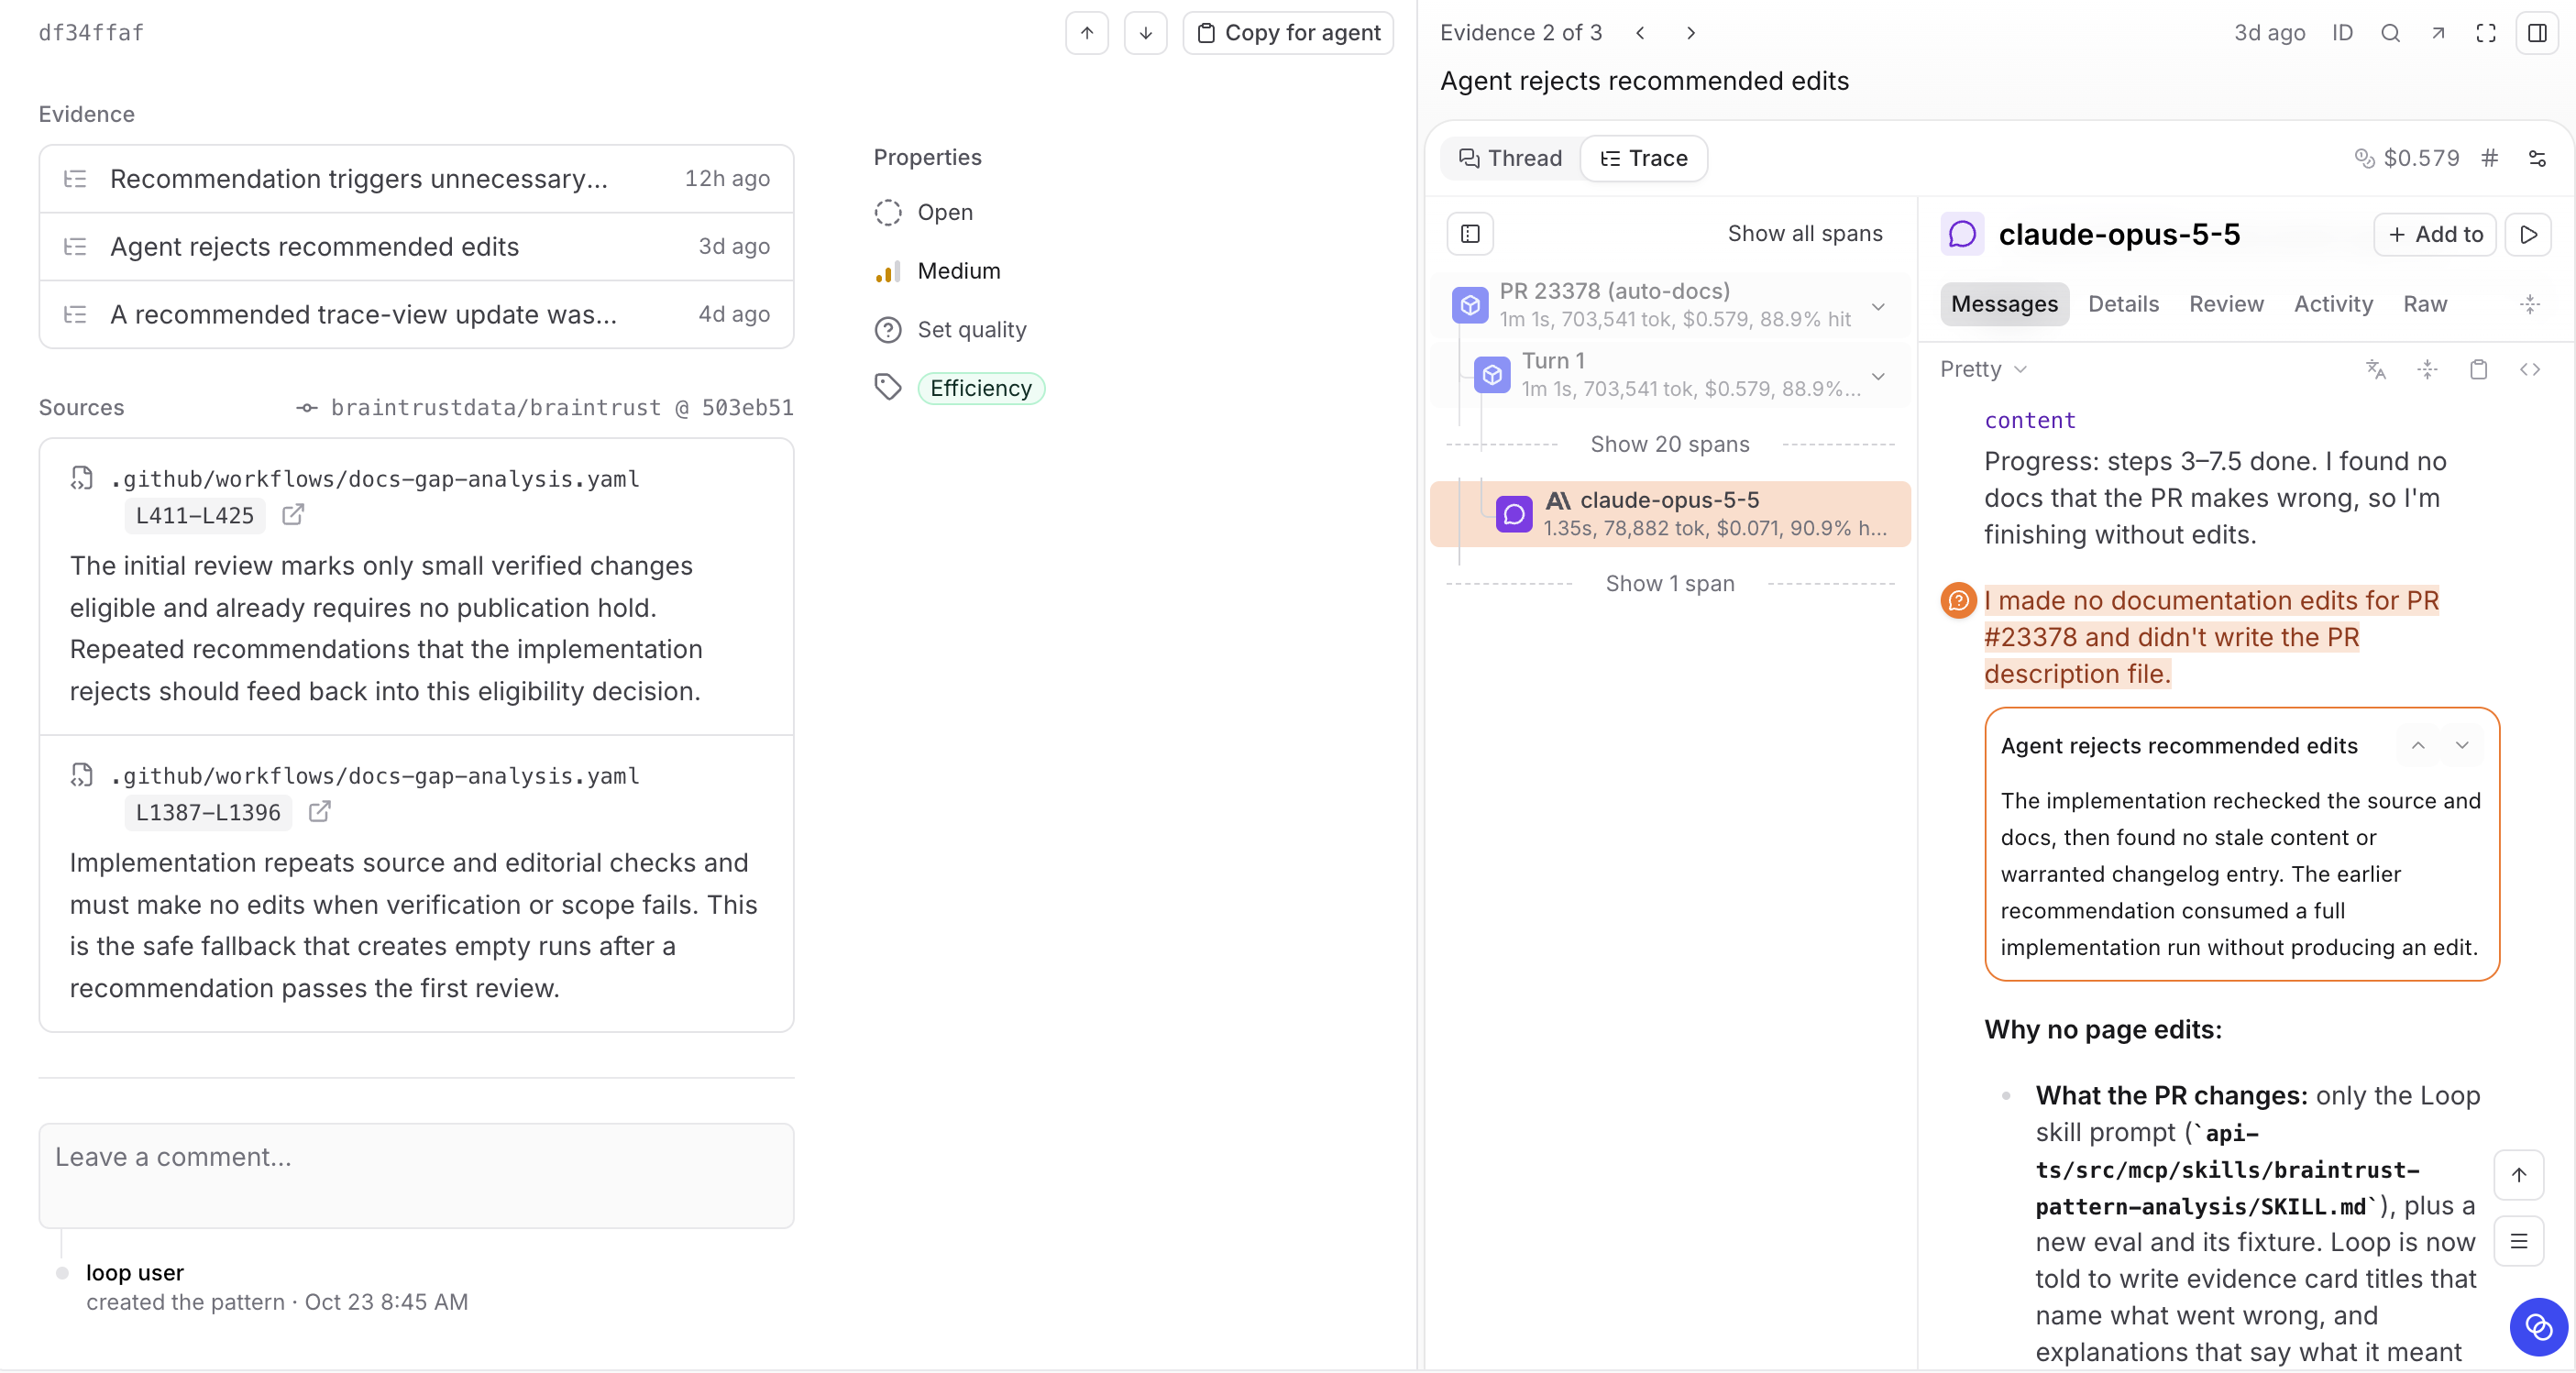Collapse the PR 23378 (auto-docs) span
2576x1373 pixels.
(x=1878, y=306)
